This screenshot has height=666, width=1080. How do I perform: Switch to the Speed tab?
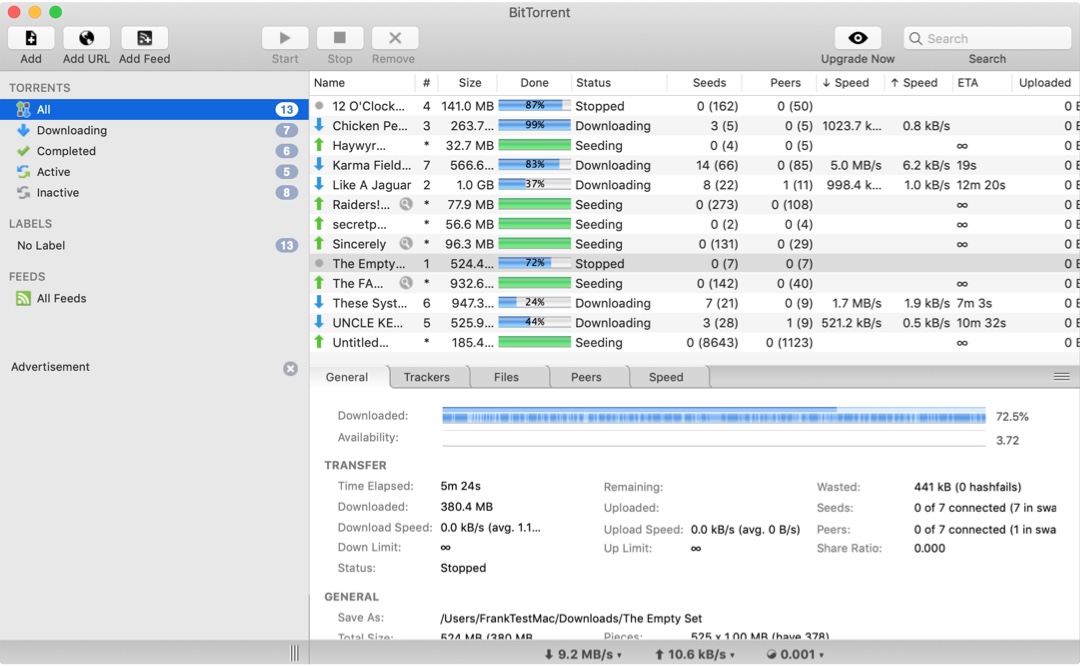tap(666, 377)
